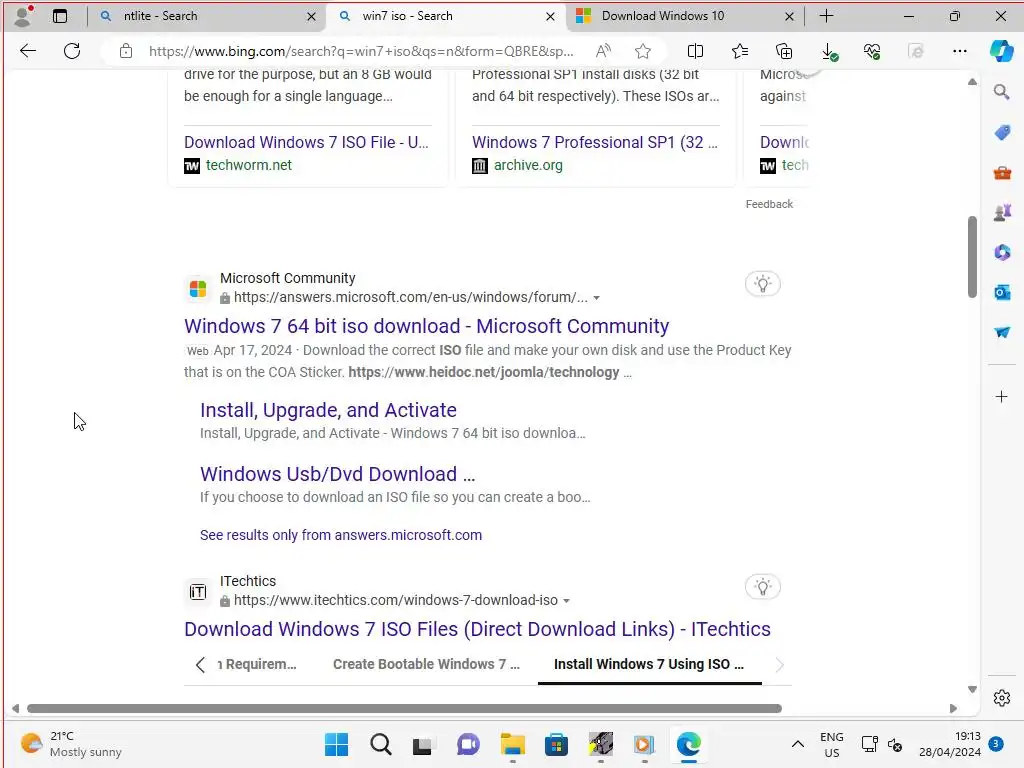Close the ntlite - Search tab
The width and height of the screenshot is (1024, 768).
click(x=312, y=16)
